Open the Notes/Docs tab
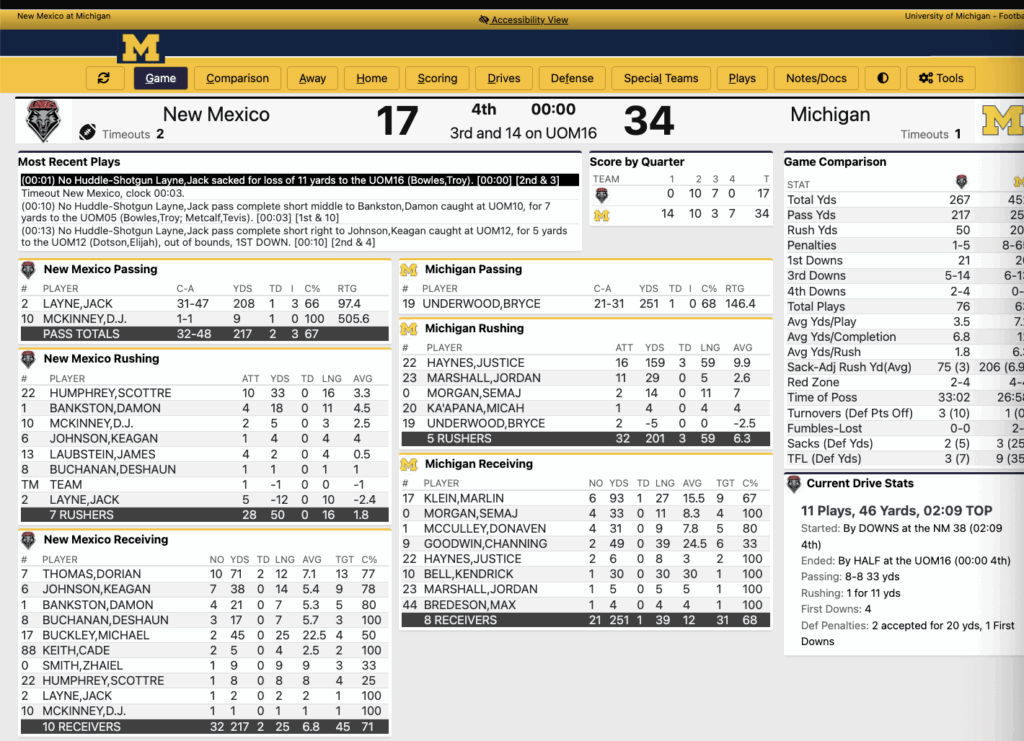Viewport: 1024px width, 741px height. pos(816,78)
